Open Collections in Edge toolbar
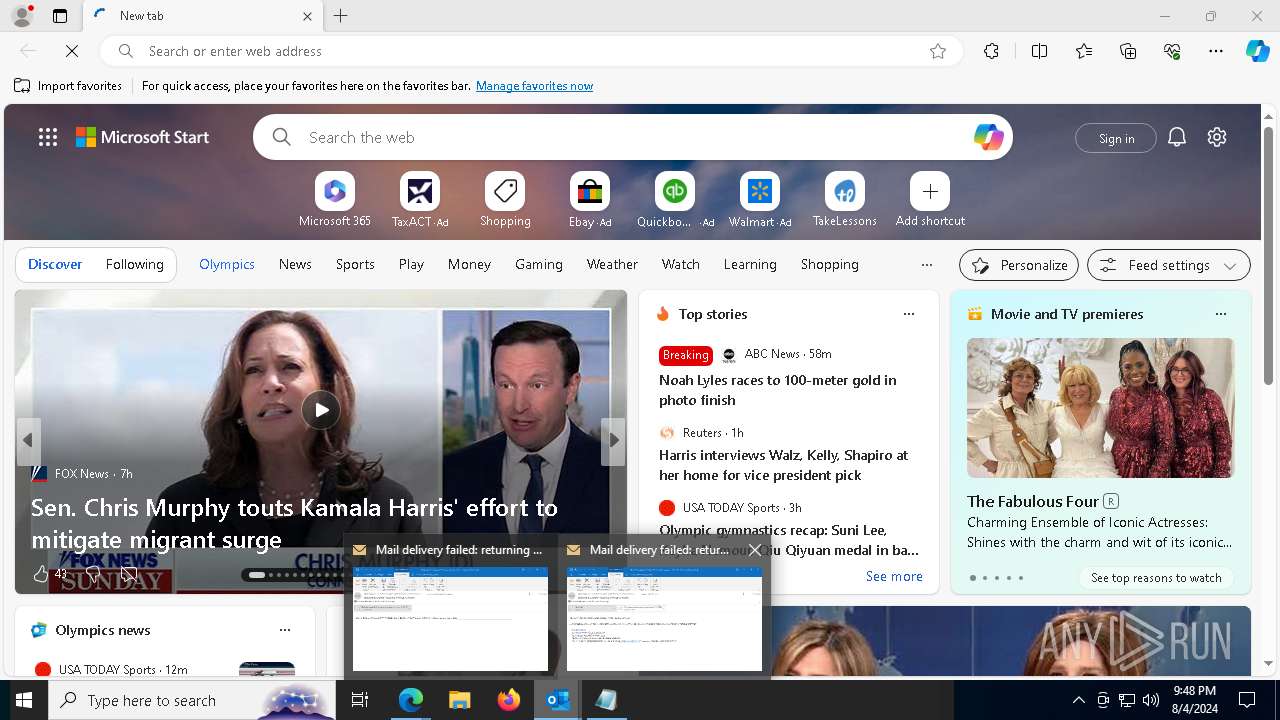This screenshot has width=1280, height=720. [x=1128, y=51]
